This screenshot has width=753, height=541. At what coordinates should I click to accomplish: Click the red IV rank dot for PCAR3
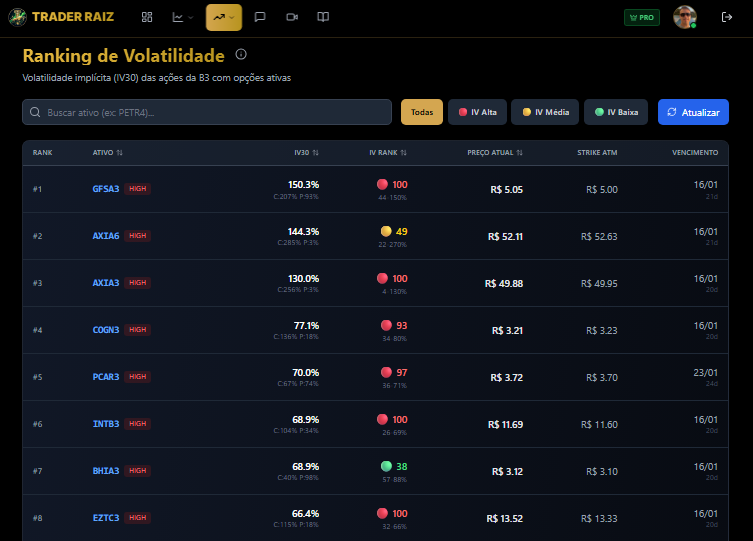(386, 373)
